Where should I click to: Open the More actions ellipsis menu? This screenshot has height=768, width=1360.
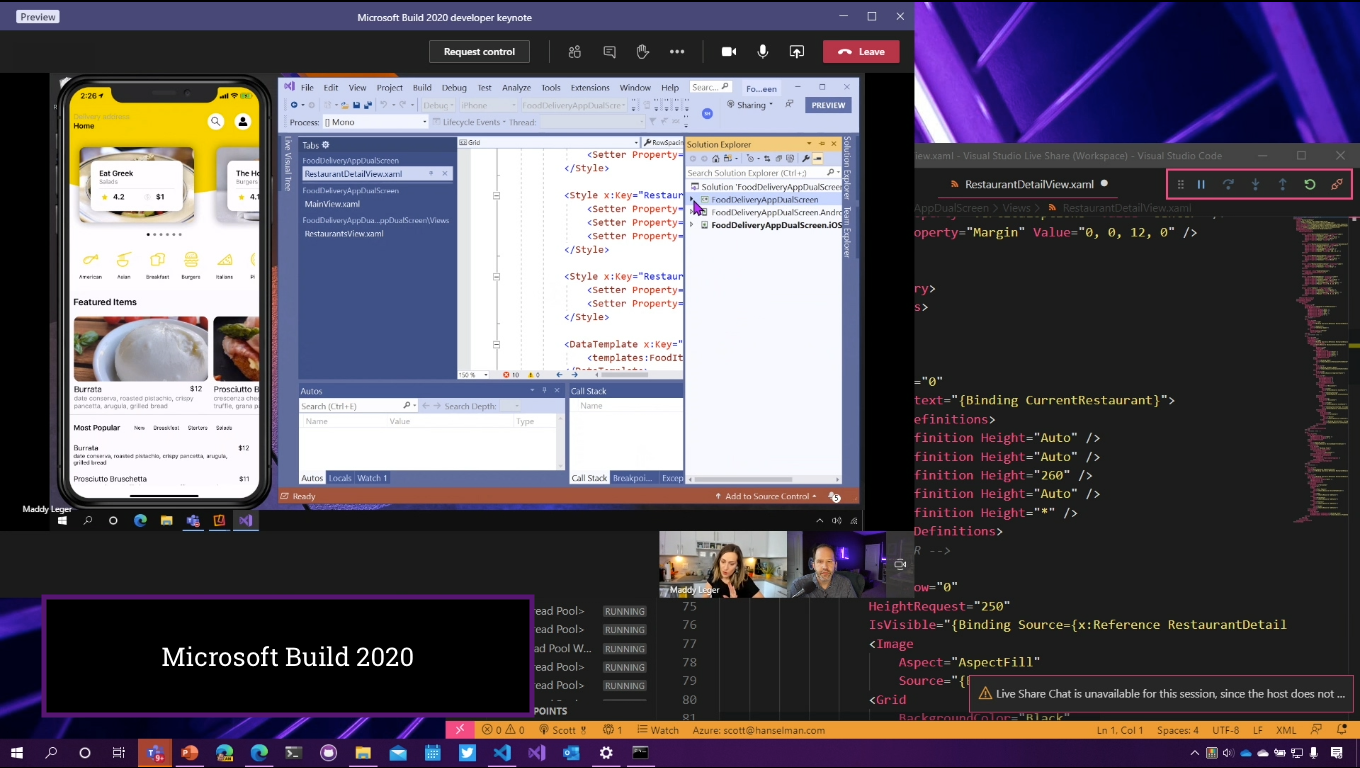pos(677,52)
